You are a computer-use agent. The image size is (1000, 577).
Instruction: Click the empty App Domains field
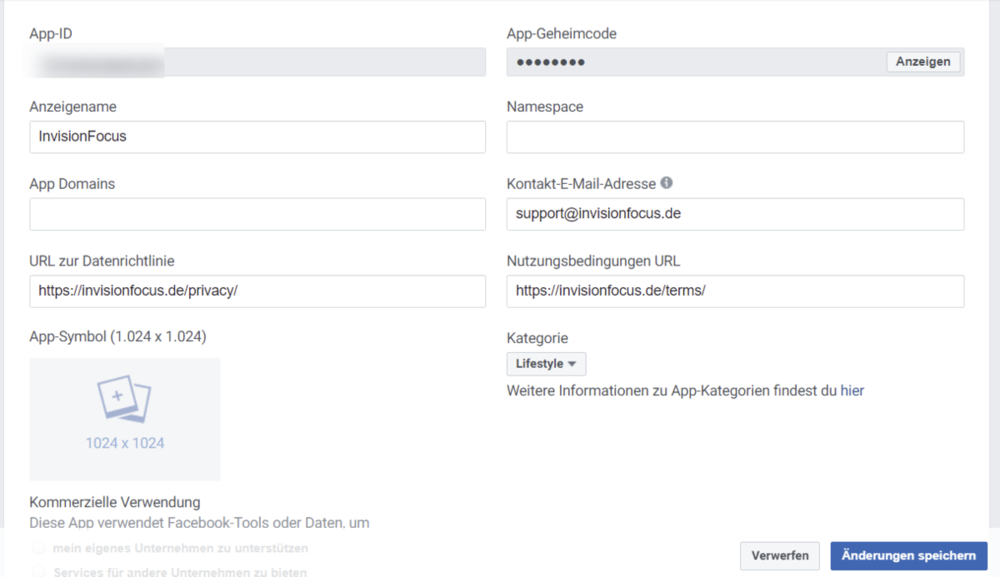tap(256, 213)
